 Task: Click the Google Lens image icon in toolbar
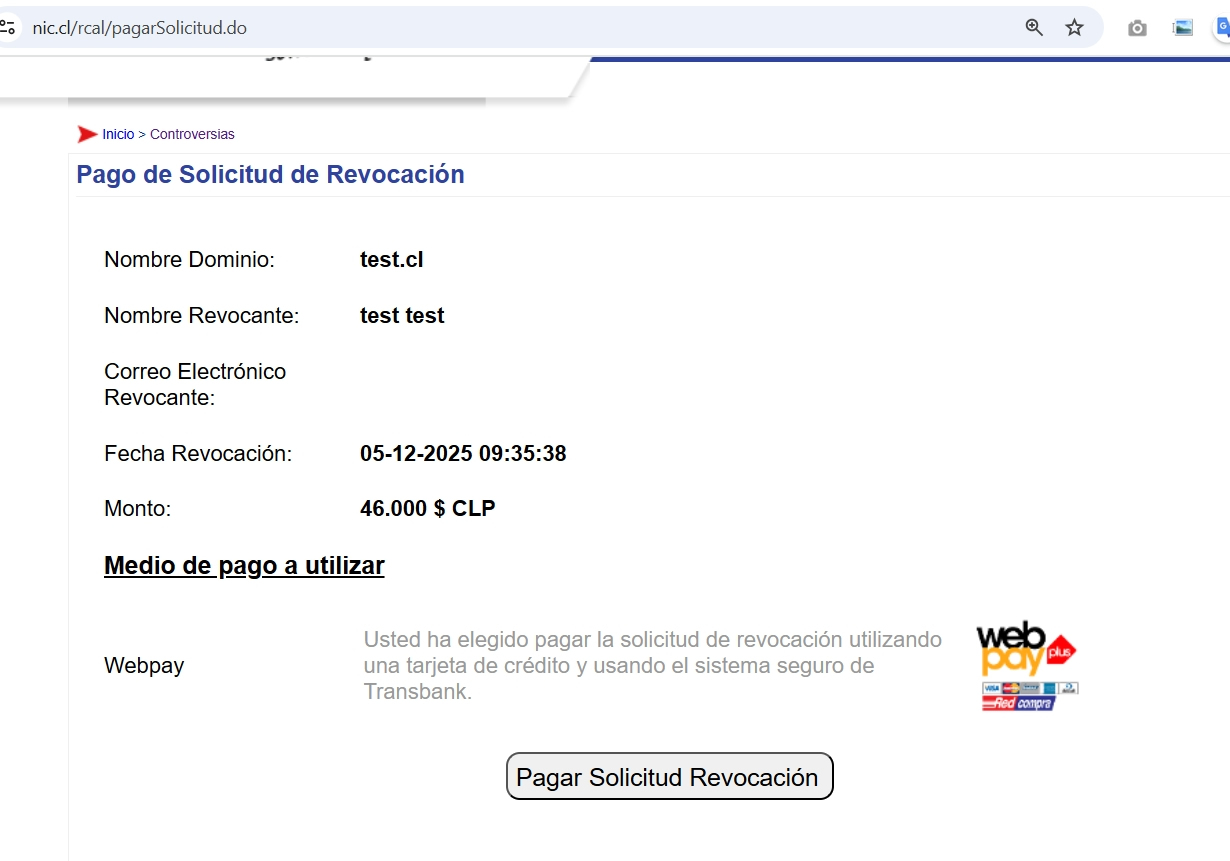tap(1182, 28)
